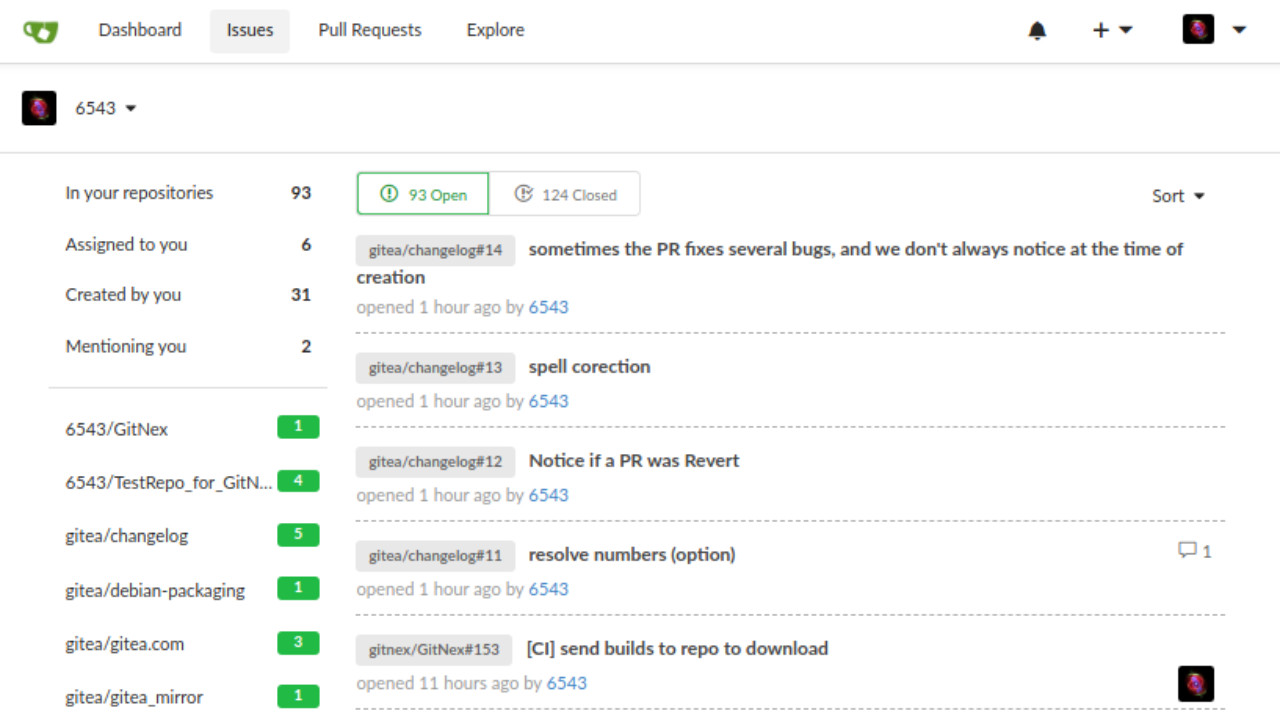The width and height of the screenshot is (1280, 720).
Task: Expand the 6543 organization switcher
Action: pos(105,108)
